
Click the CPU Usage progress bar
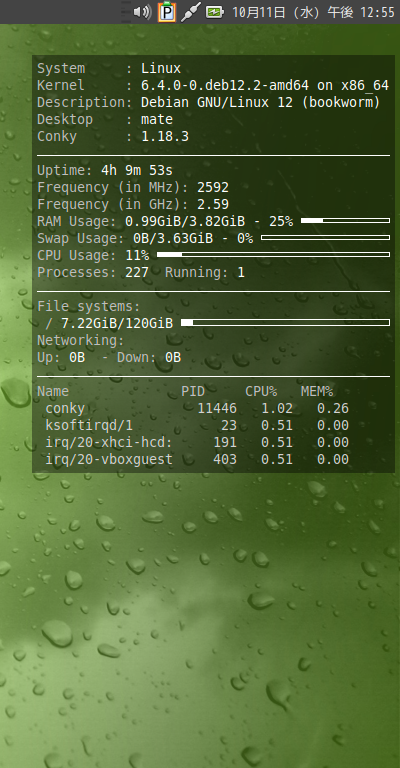coord(273,255)
